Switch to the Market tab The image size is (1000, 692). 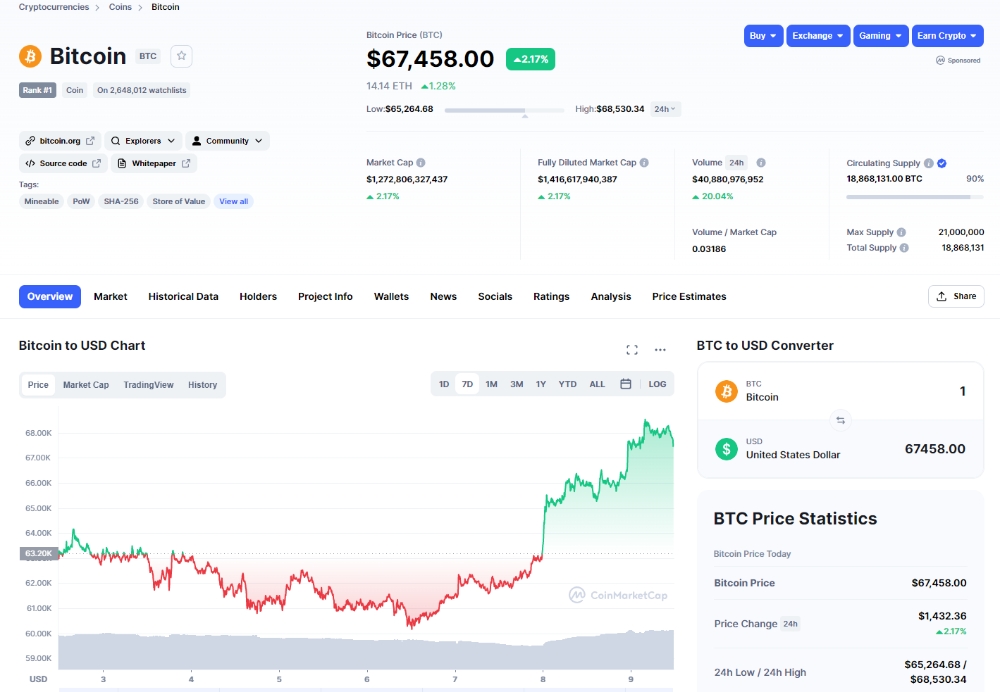pos(110,297)
